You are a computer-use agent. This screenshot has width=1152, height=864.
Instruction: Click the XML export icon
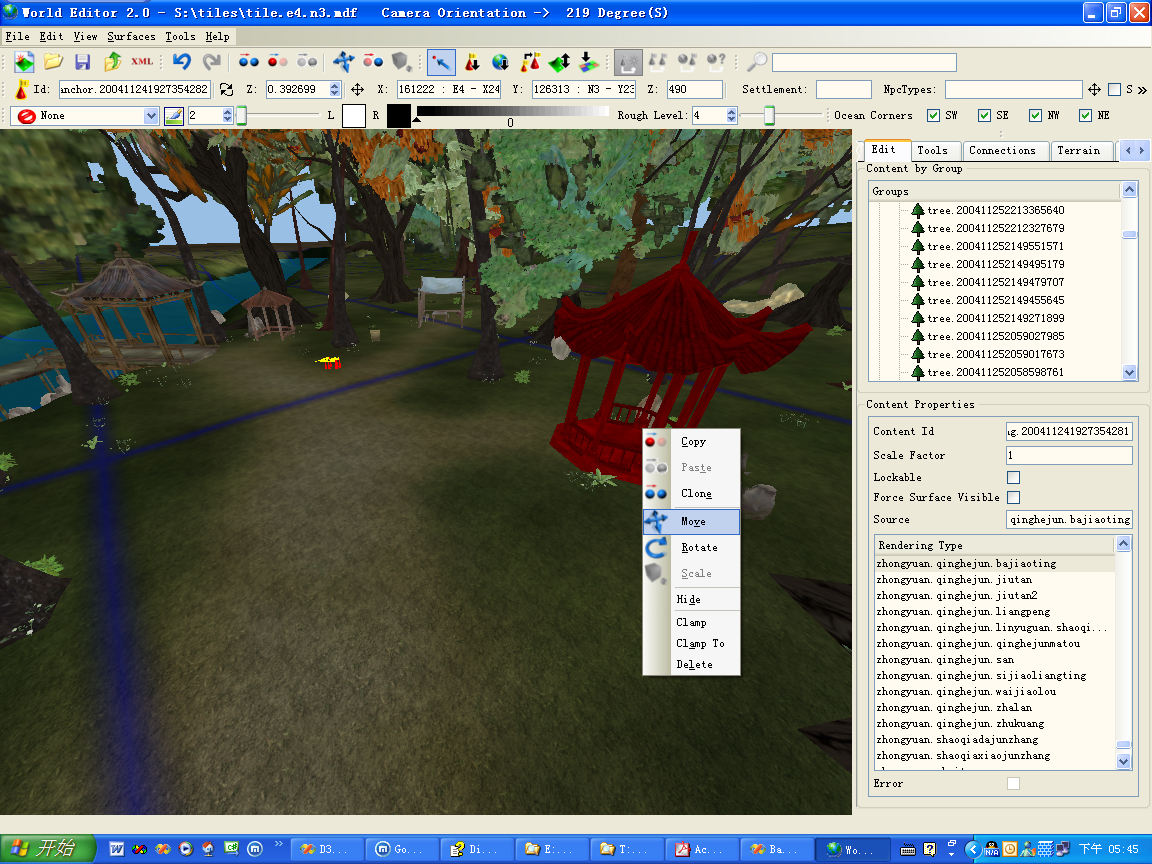(x=142, y=62)
